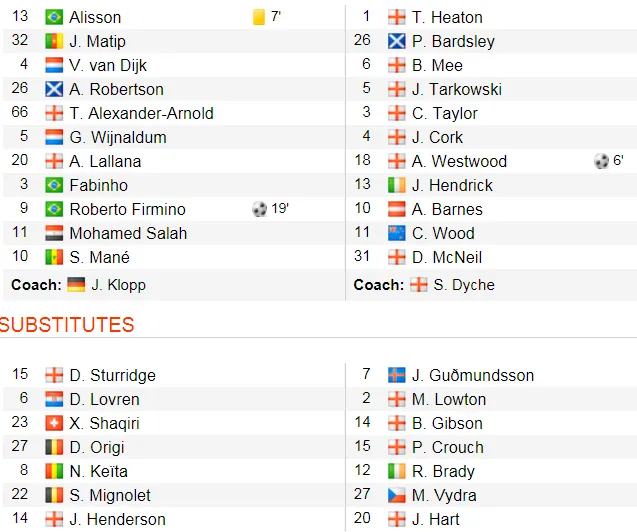Select substitute P. Crouch
The image size is (637, 532).
448,447
